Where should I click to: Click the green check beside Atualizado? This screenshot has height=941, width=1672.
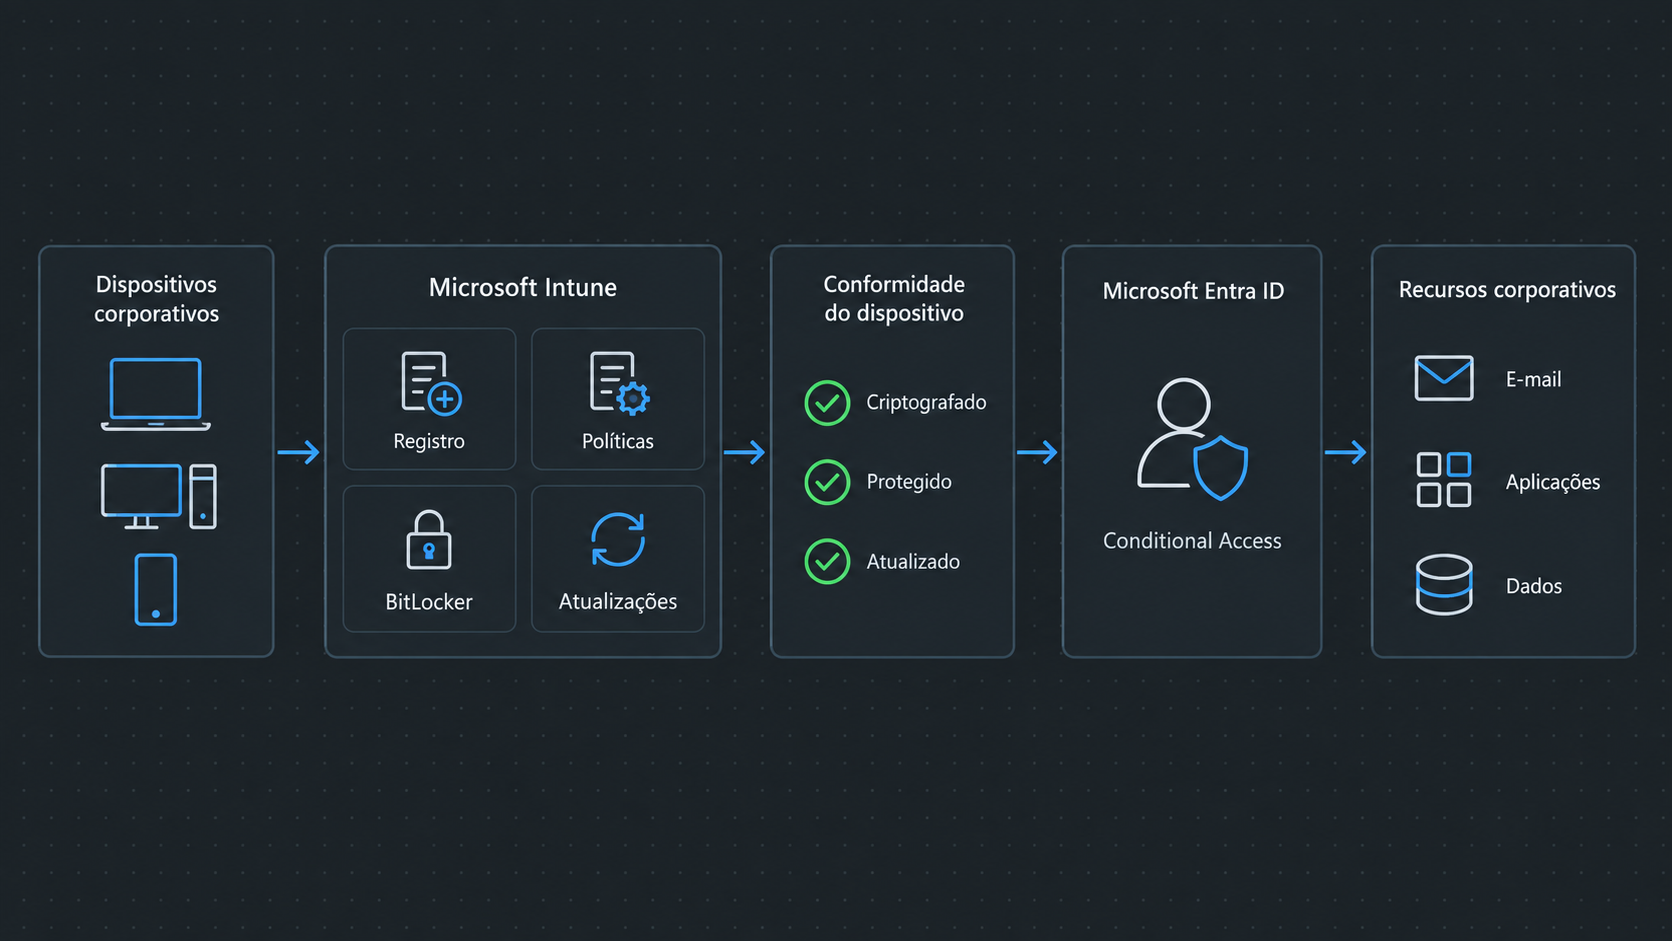[x=827, y=562]
